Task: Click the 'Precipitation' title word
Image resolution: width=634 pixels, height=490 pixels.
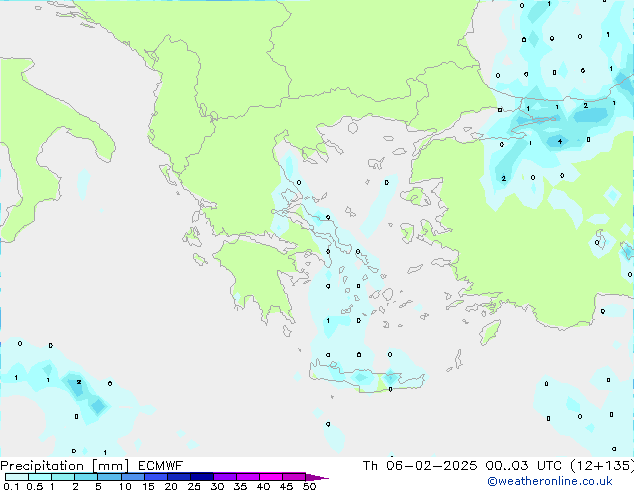Action: (x=42, y=466)
